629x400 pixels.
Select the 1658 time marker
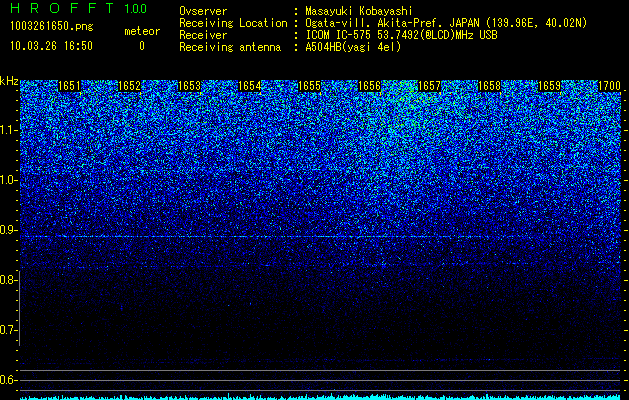pyautogui.click(x=489, y=86)
